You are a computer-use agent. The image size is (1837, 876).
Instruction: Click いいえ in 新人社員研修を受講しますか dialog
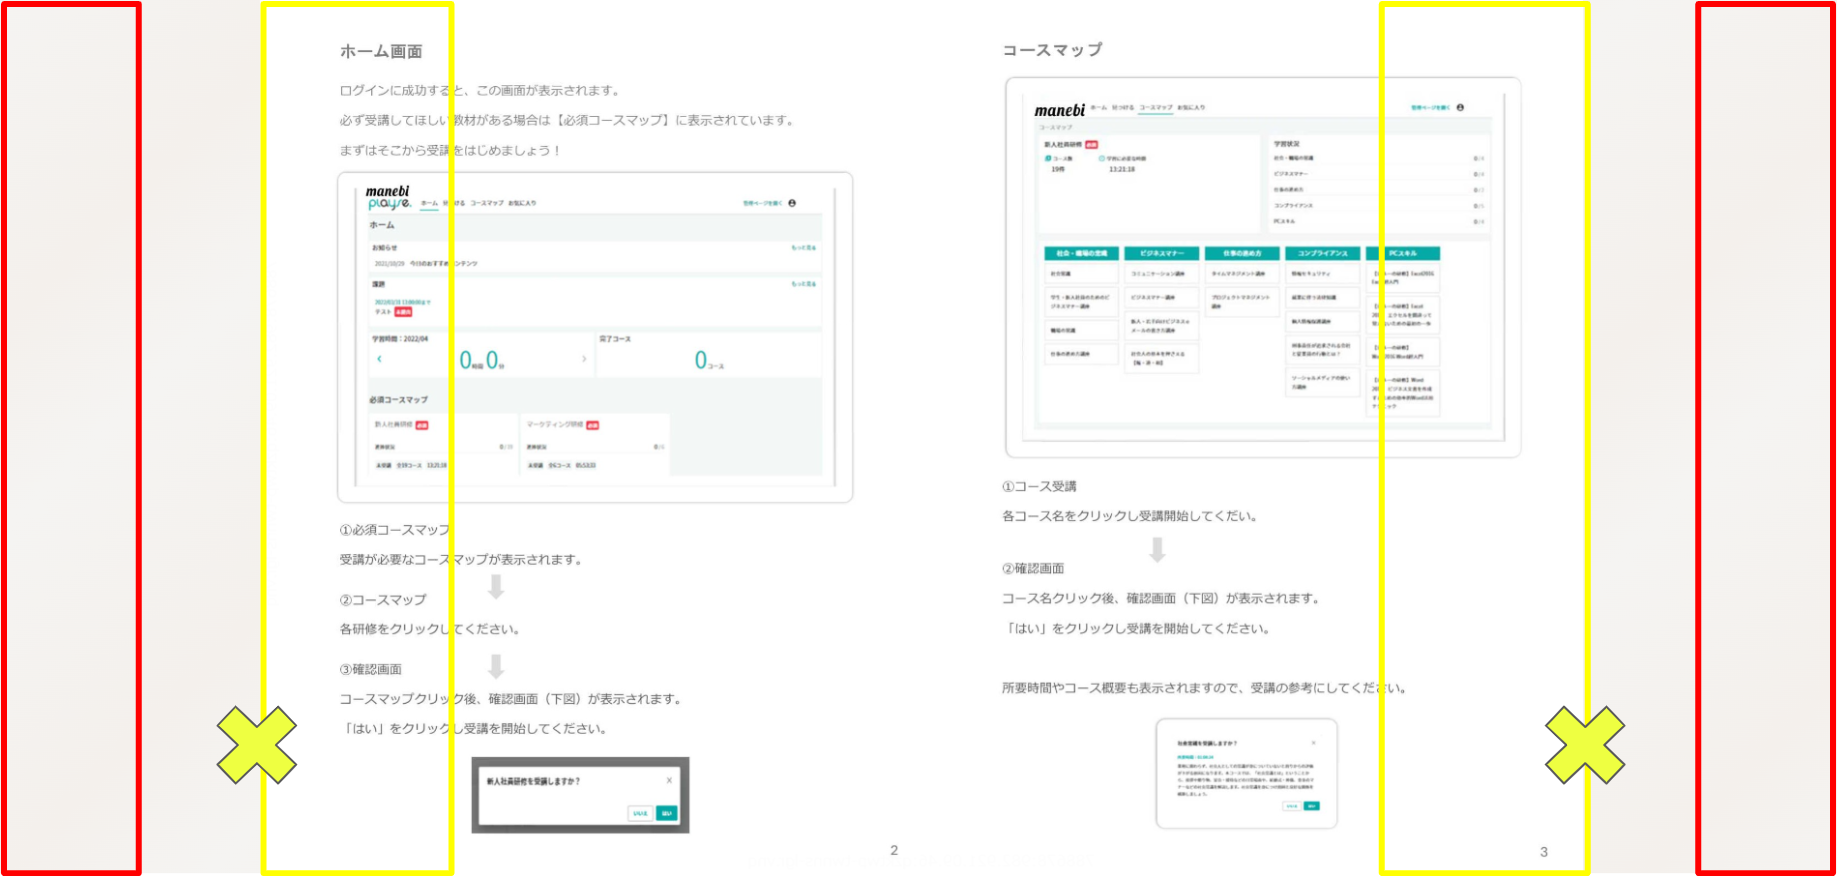[x=641, y=813]
